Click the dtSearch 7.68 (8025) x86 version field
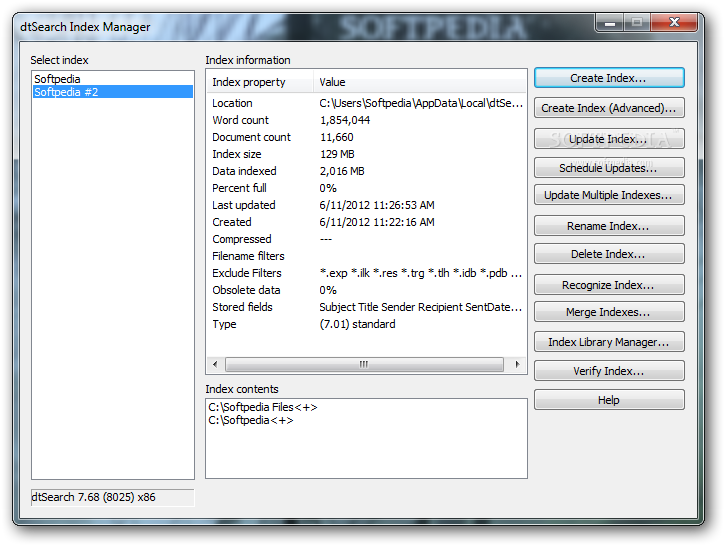 (112, 497)
